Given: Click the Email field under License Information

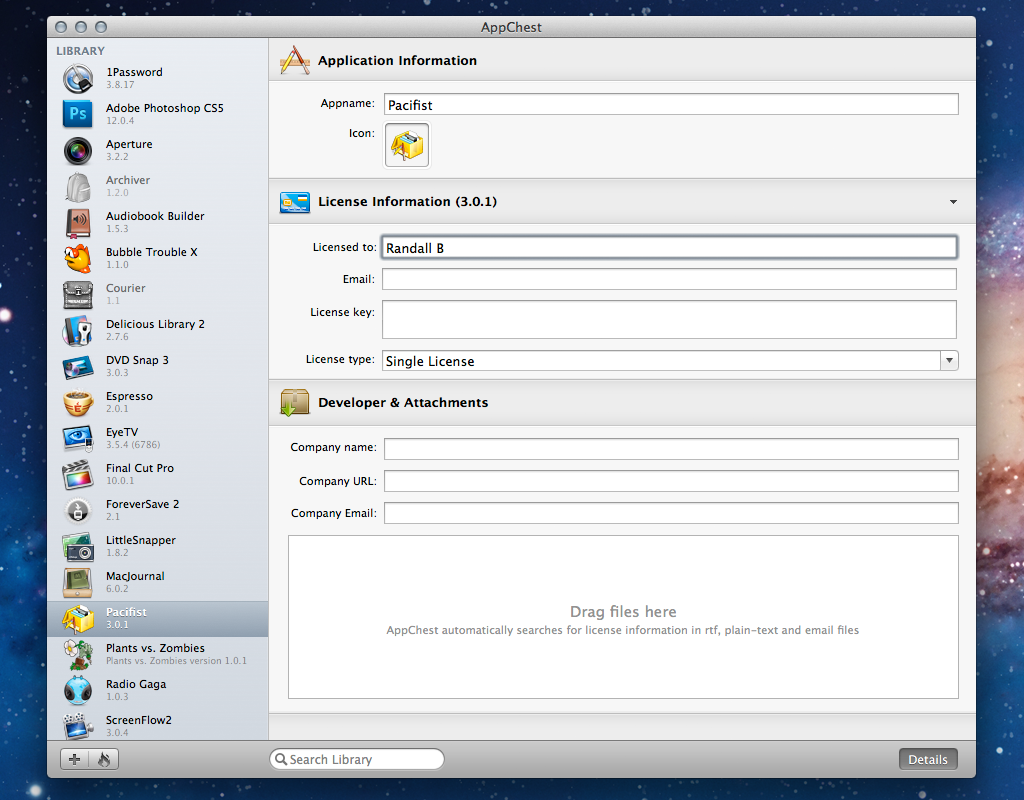Looking at the screenshot, I should 669,279.
